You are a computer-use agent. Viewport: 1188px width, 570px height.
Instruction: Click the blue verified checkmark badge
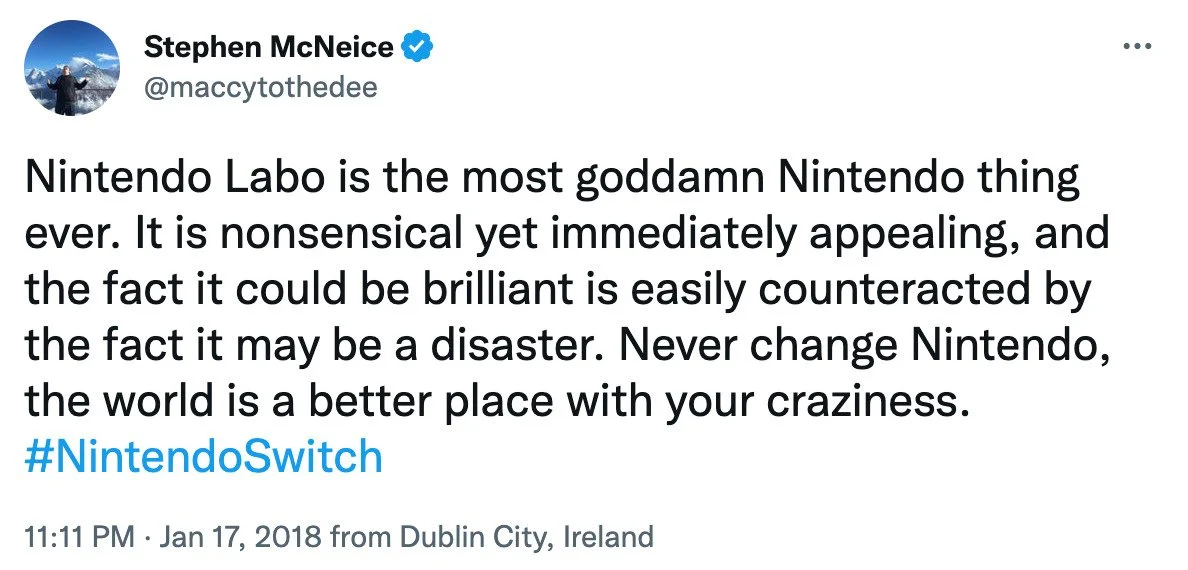417,48
